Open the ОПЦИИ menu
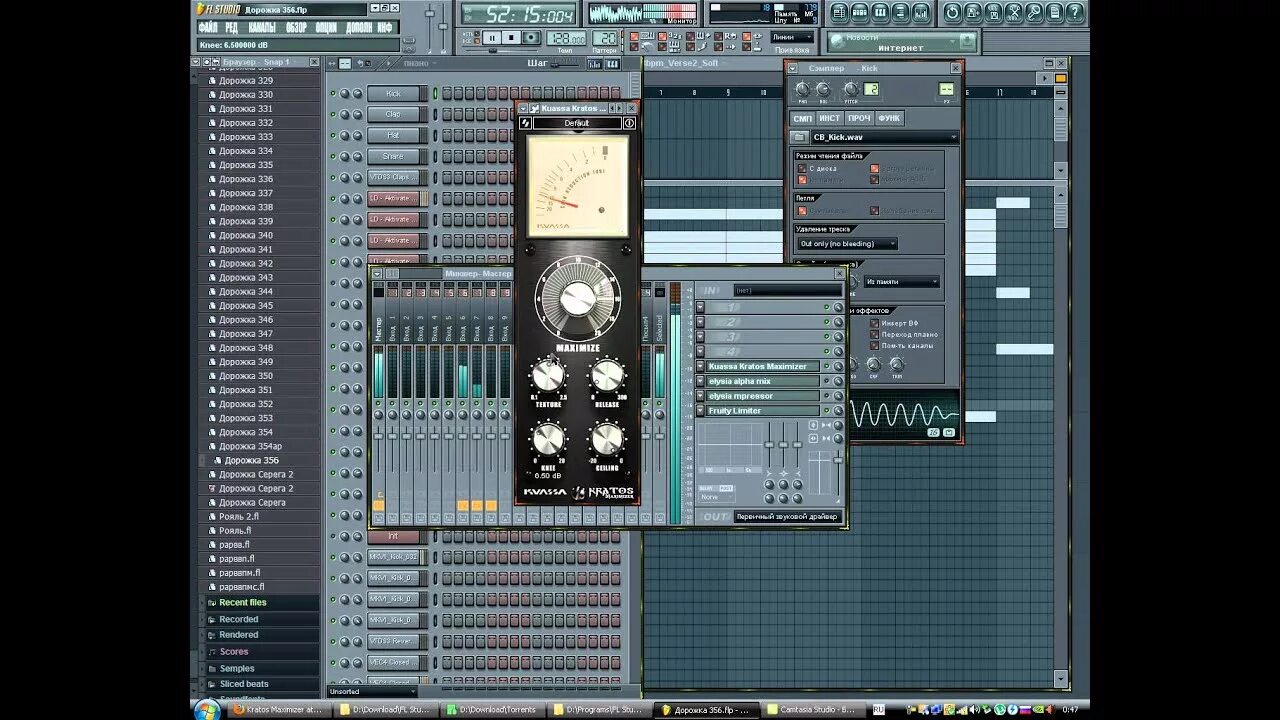This screenshot has width=1280, height=720. [326, 27]
